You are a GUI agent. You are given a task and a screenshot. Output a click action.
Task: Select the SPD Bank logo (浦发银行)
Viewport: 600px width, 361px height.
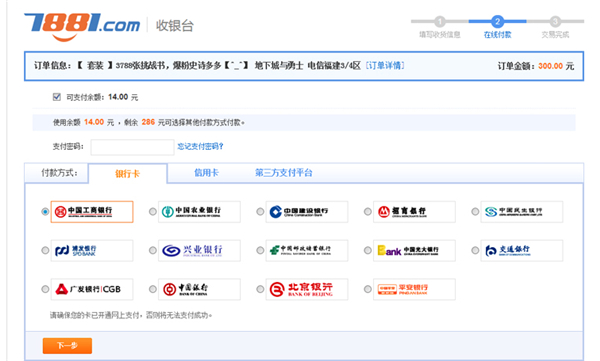(92, 250)
